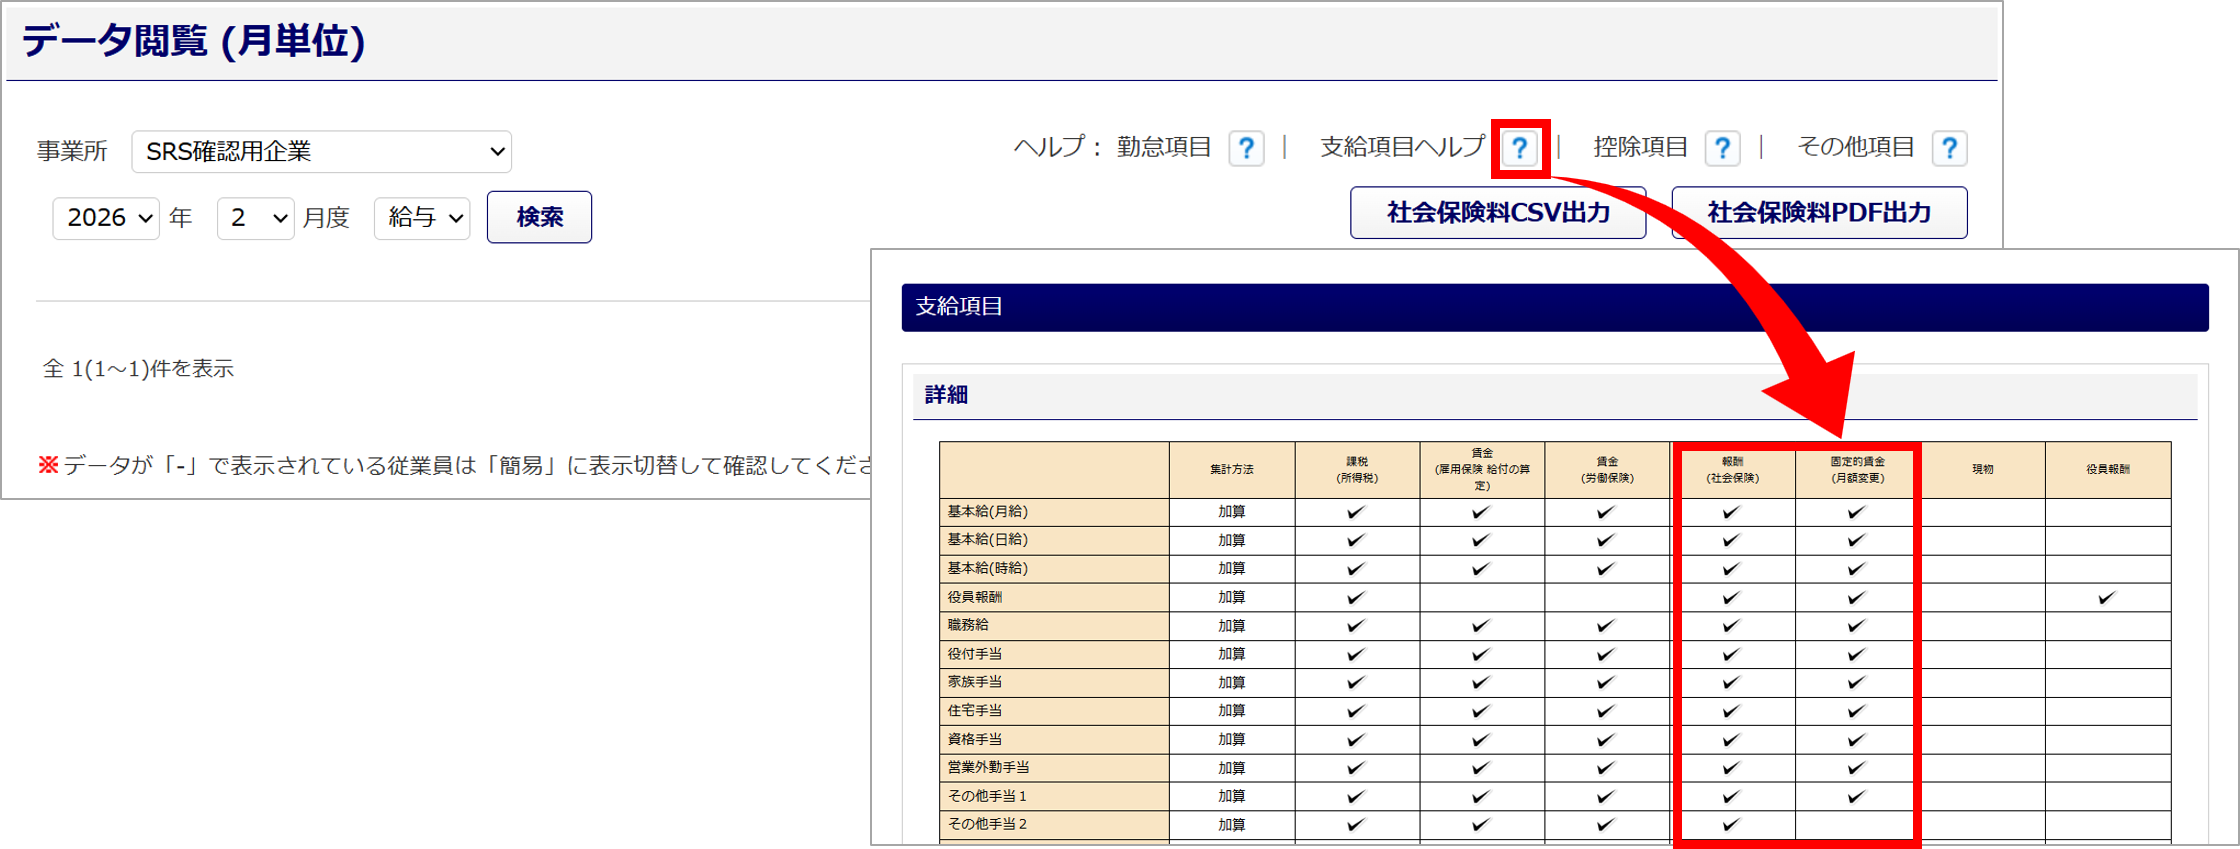
Task: Export with 社会保険料CSV出力 button
Action: [x=1497, y=213]
